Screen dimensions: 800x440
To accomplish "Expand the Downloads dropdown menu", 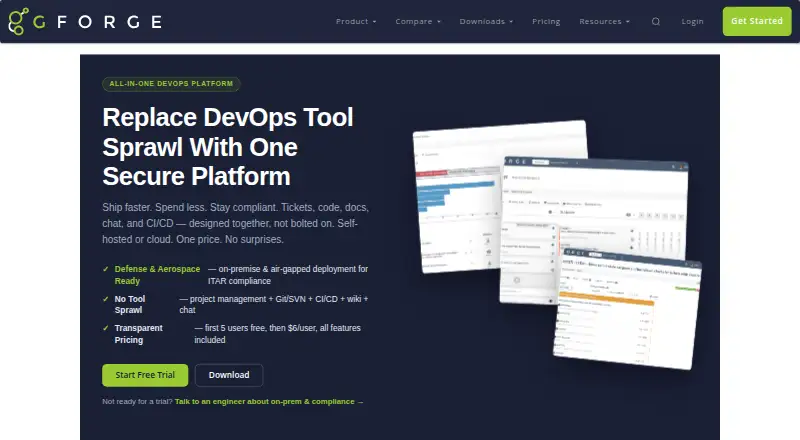I will point(486,21).
